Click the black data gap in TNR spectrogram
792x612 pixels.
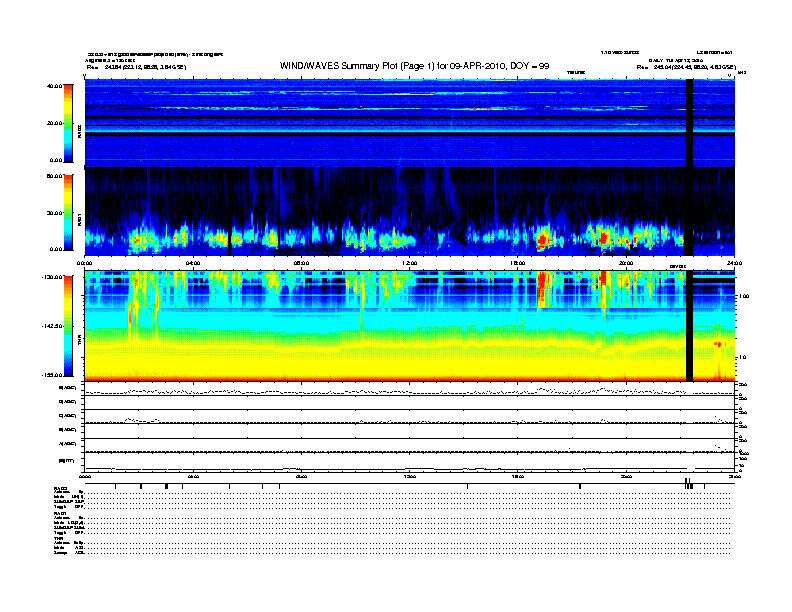tap(689, 326)
